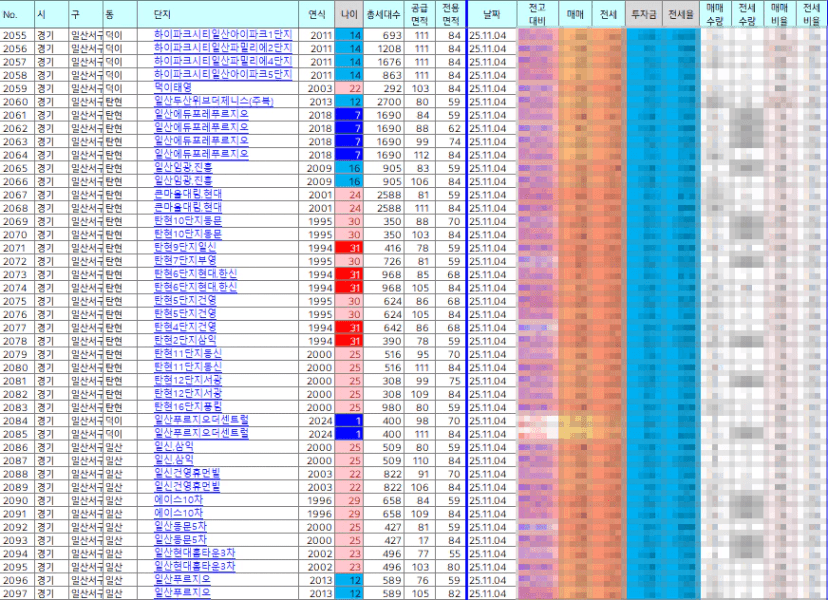The image size is (828, 600).
Task: Open the 하이파크시티일산아이파크5단지 link
Action: click(x=223, y=74)
